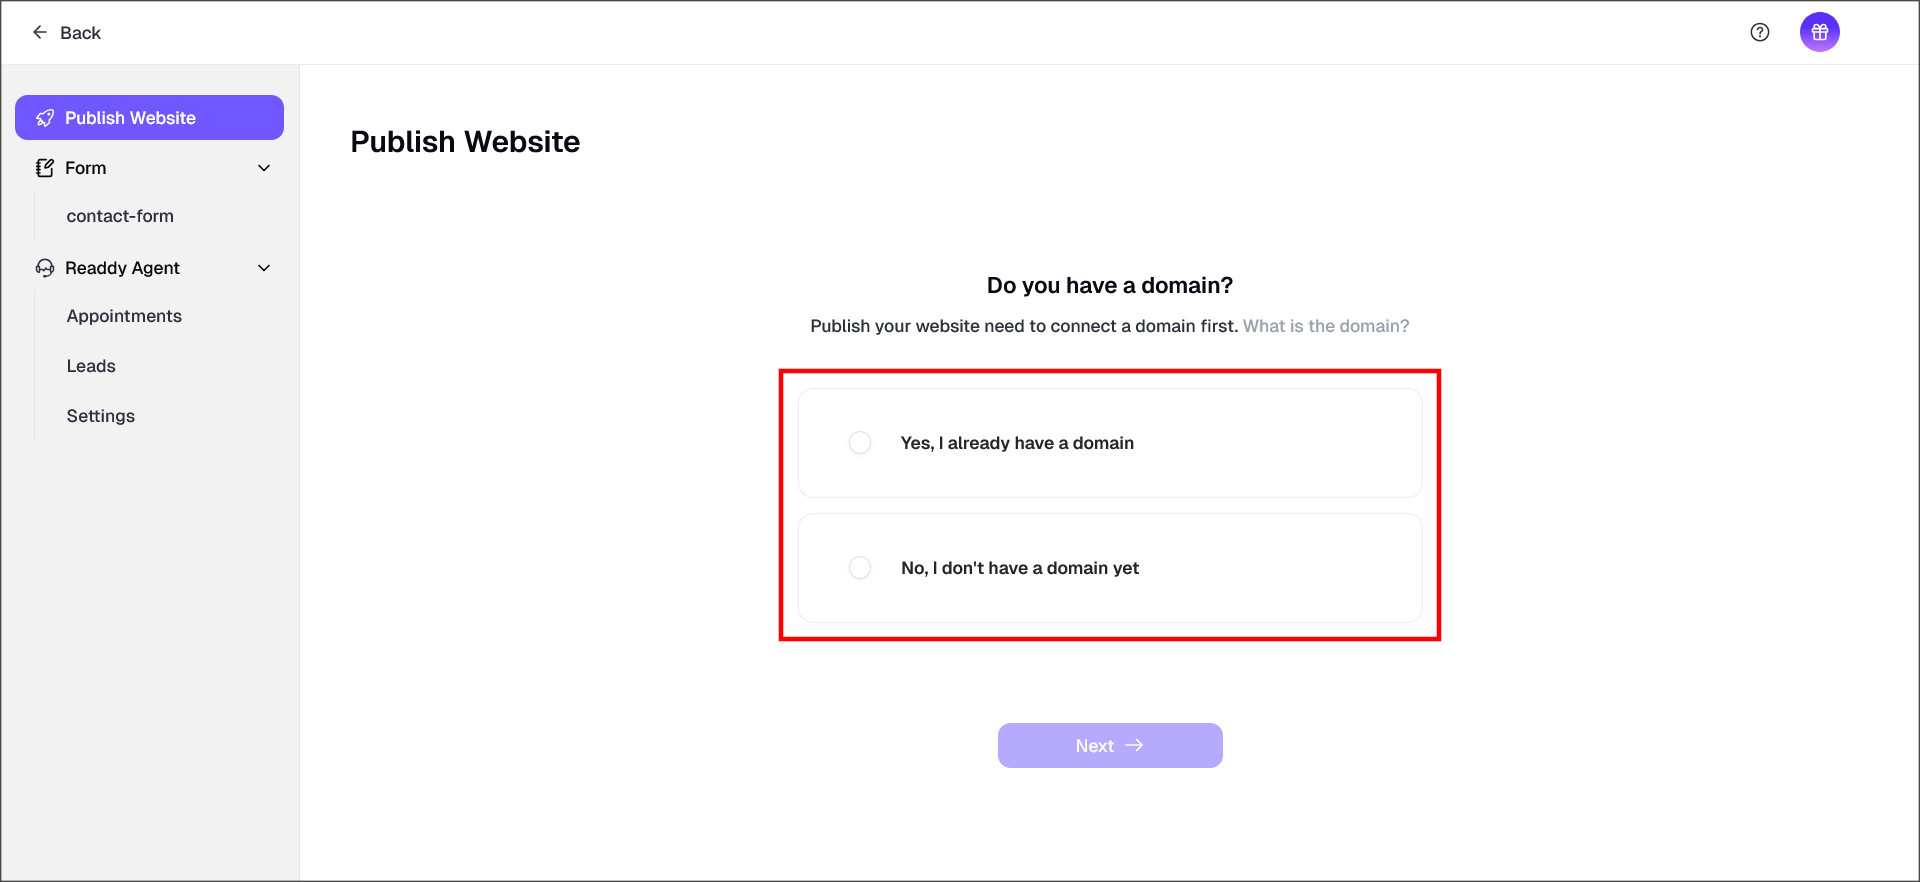Open the help question mark icon

coord(1759,33)
